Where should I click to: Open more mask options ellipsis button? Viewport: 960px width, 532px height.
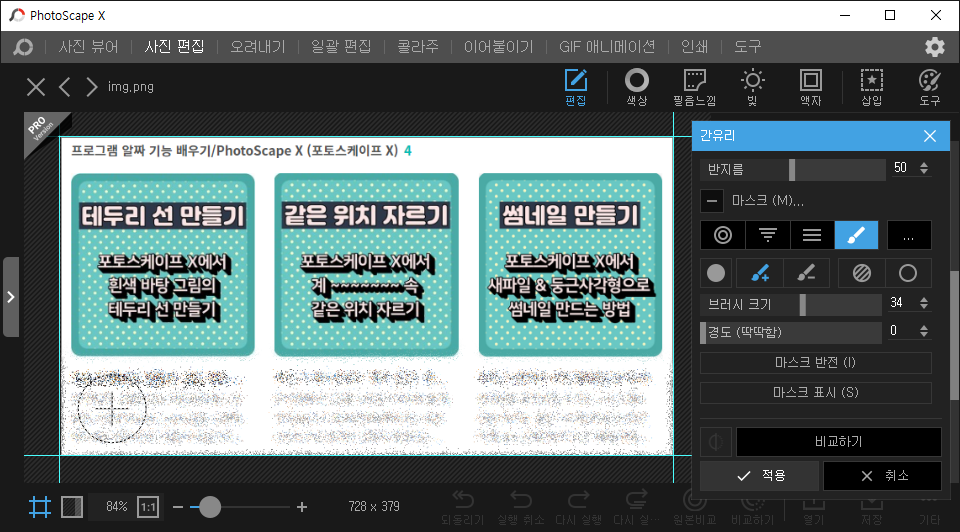(x=909, y=235)
